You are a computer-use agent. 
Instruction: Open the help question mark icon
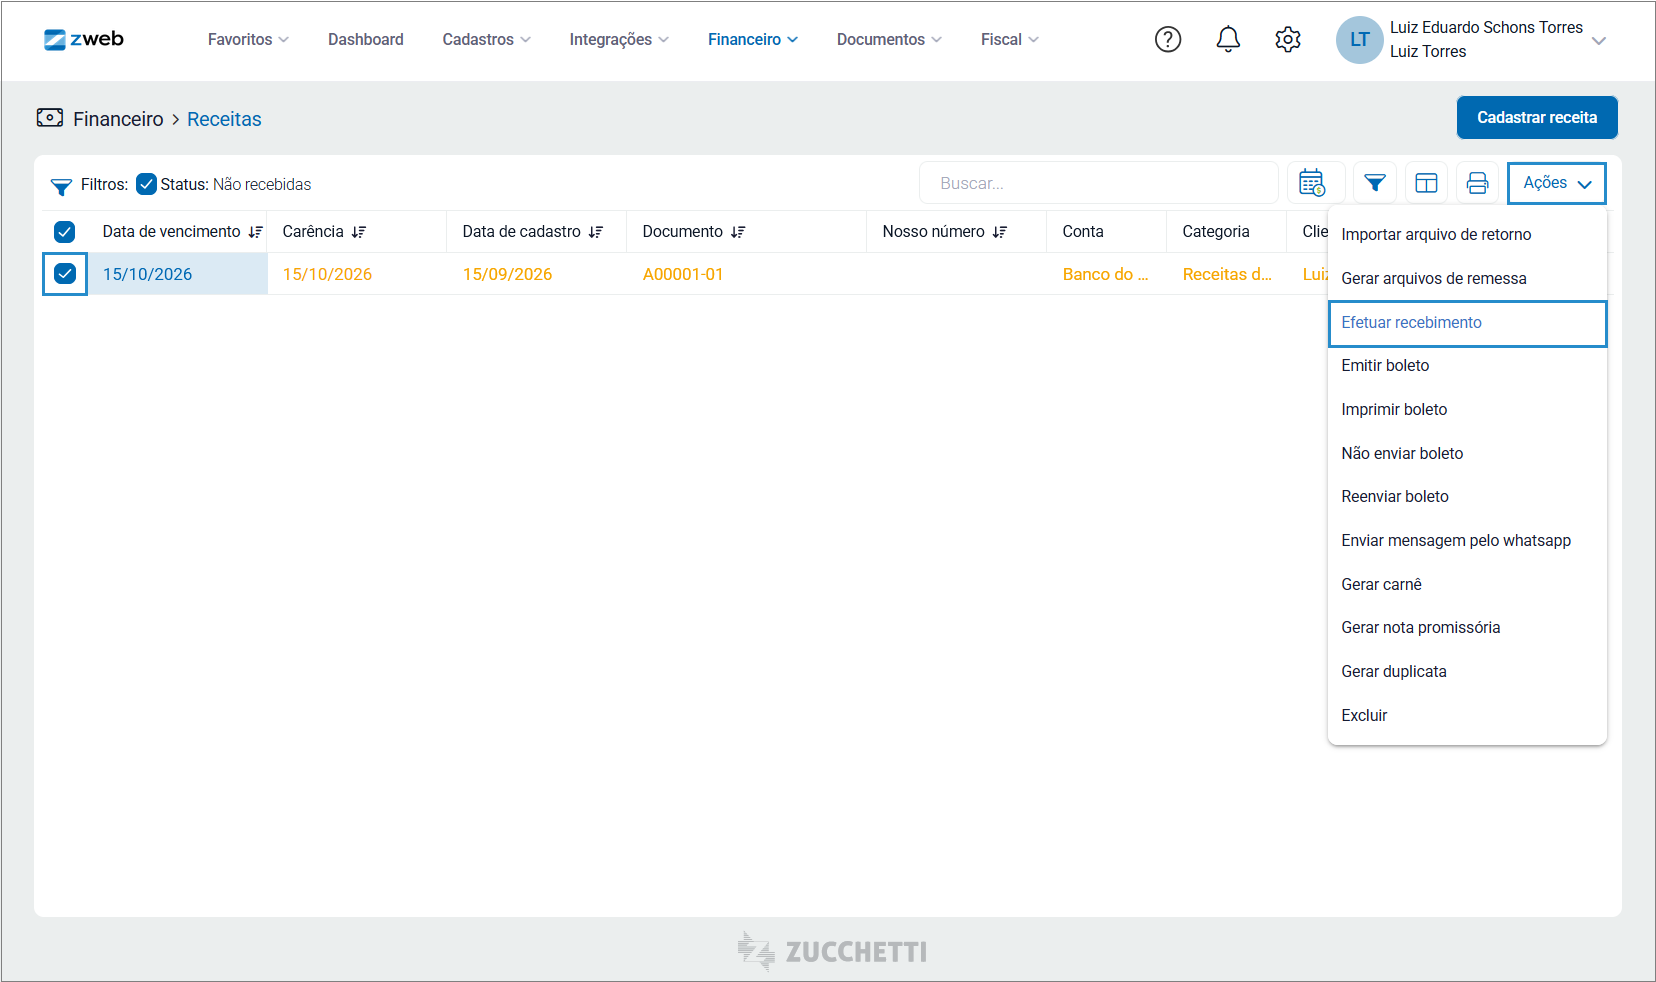(x=1168, y=39)
